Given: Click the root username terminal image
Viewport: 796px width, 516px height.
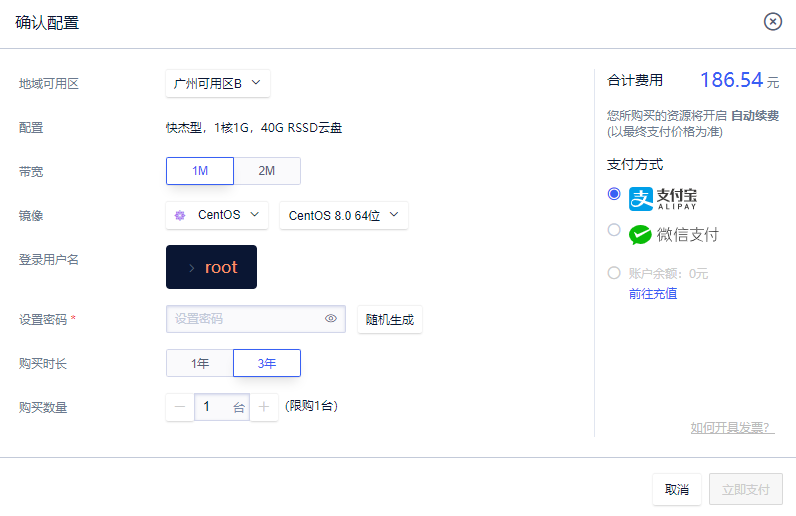Looking at the screenshot, I should point(211,267).
